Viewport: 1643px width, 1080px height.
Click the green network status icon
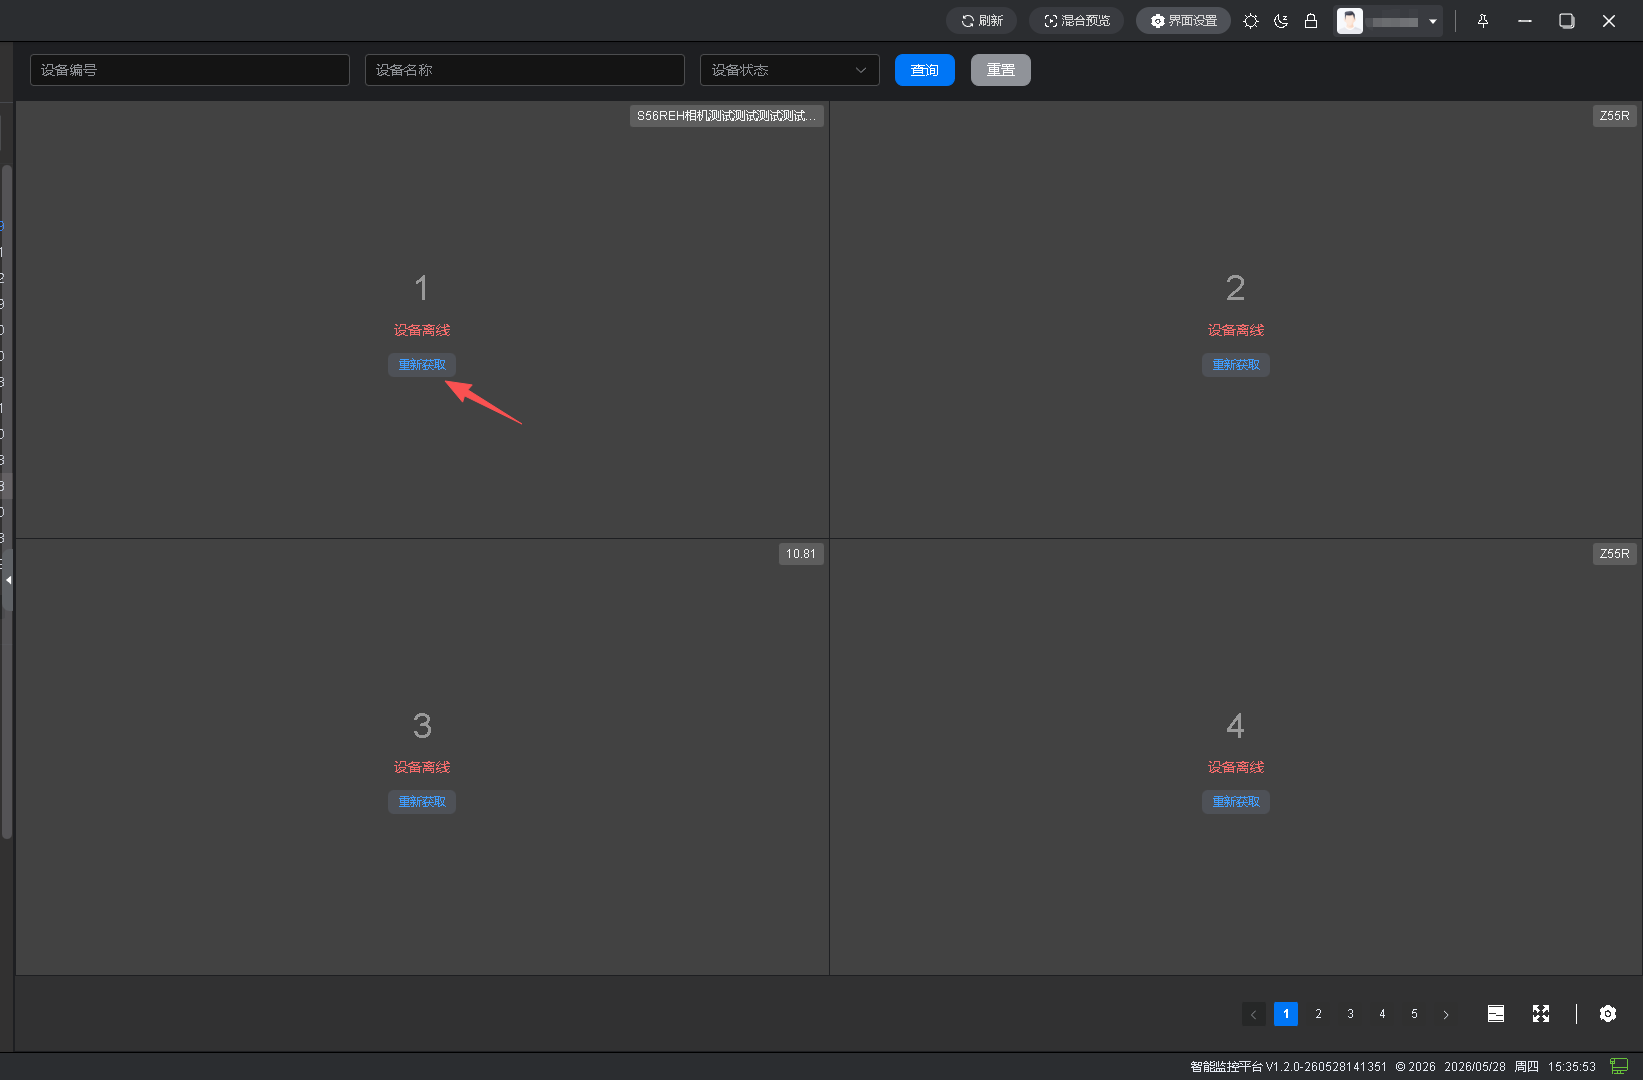[x=1619, y=1066]
